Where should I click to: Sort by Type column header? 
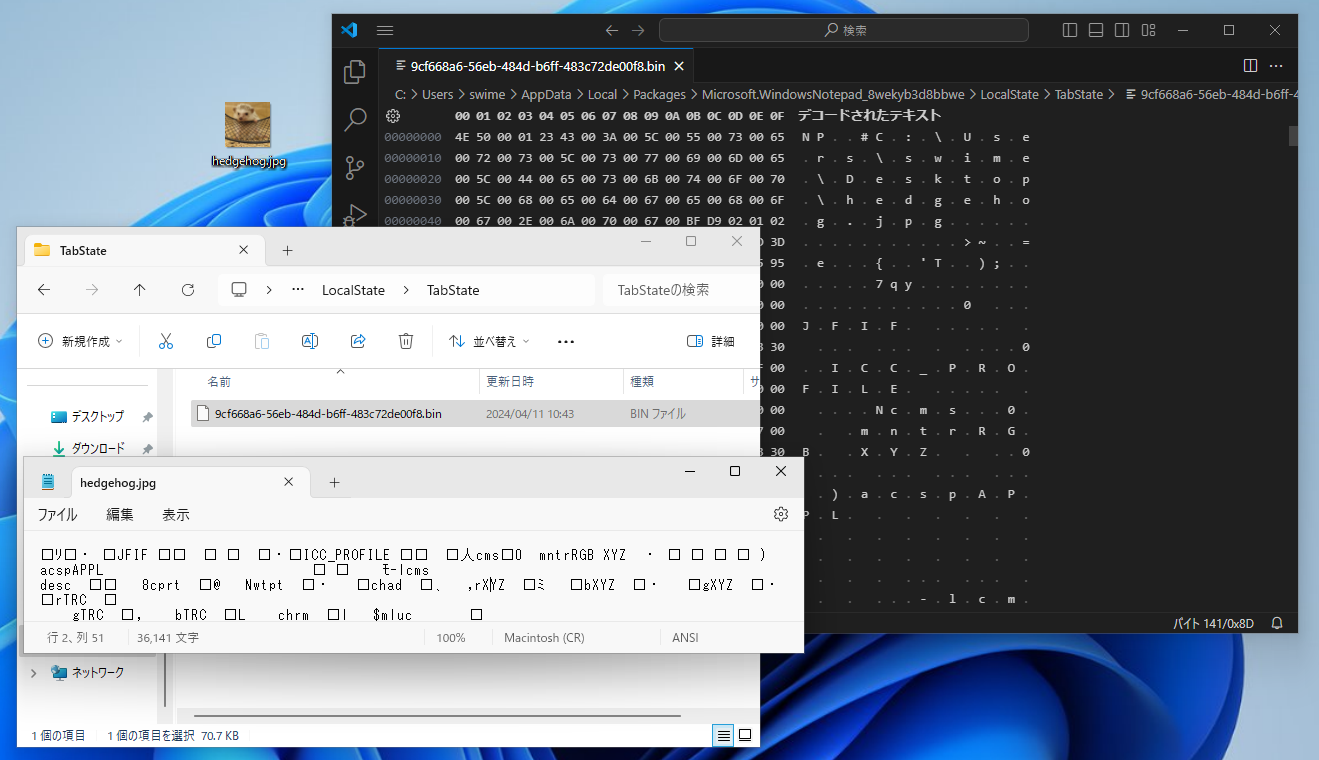tap(683, 382)
